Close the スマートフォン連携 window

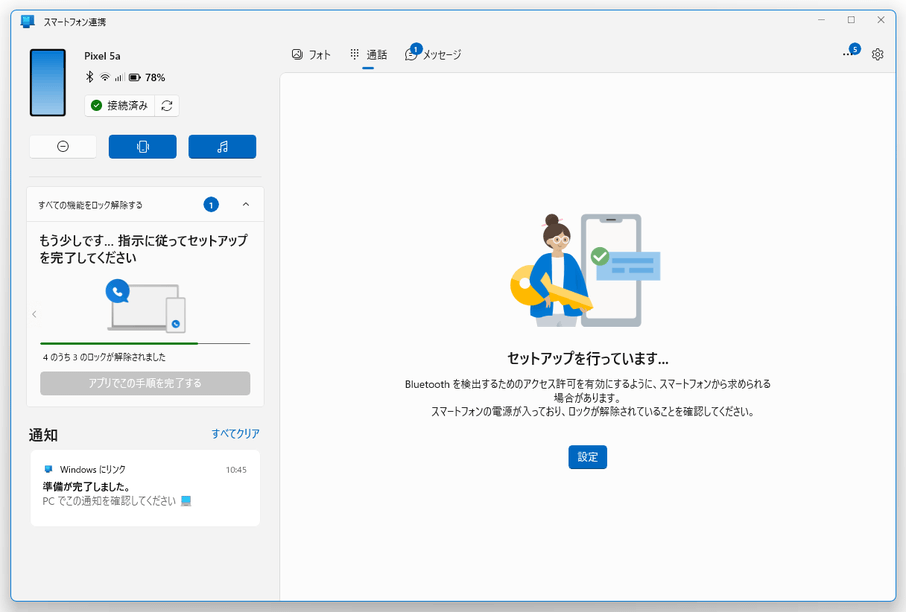(x=881, y=20)
